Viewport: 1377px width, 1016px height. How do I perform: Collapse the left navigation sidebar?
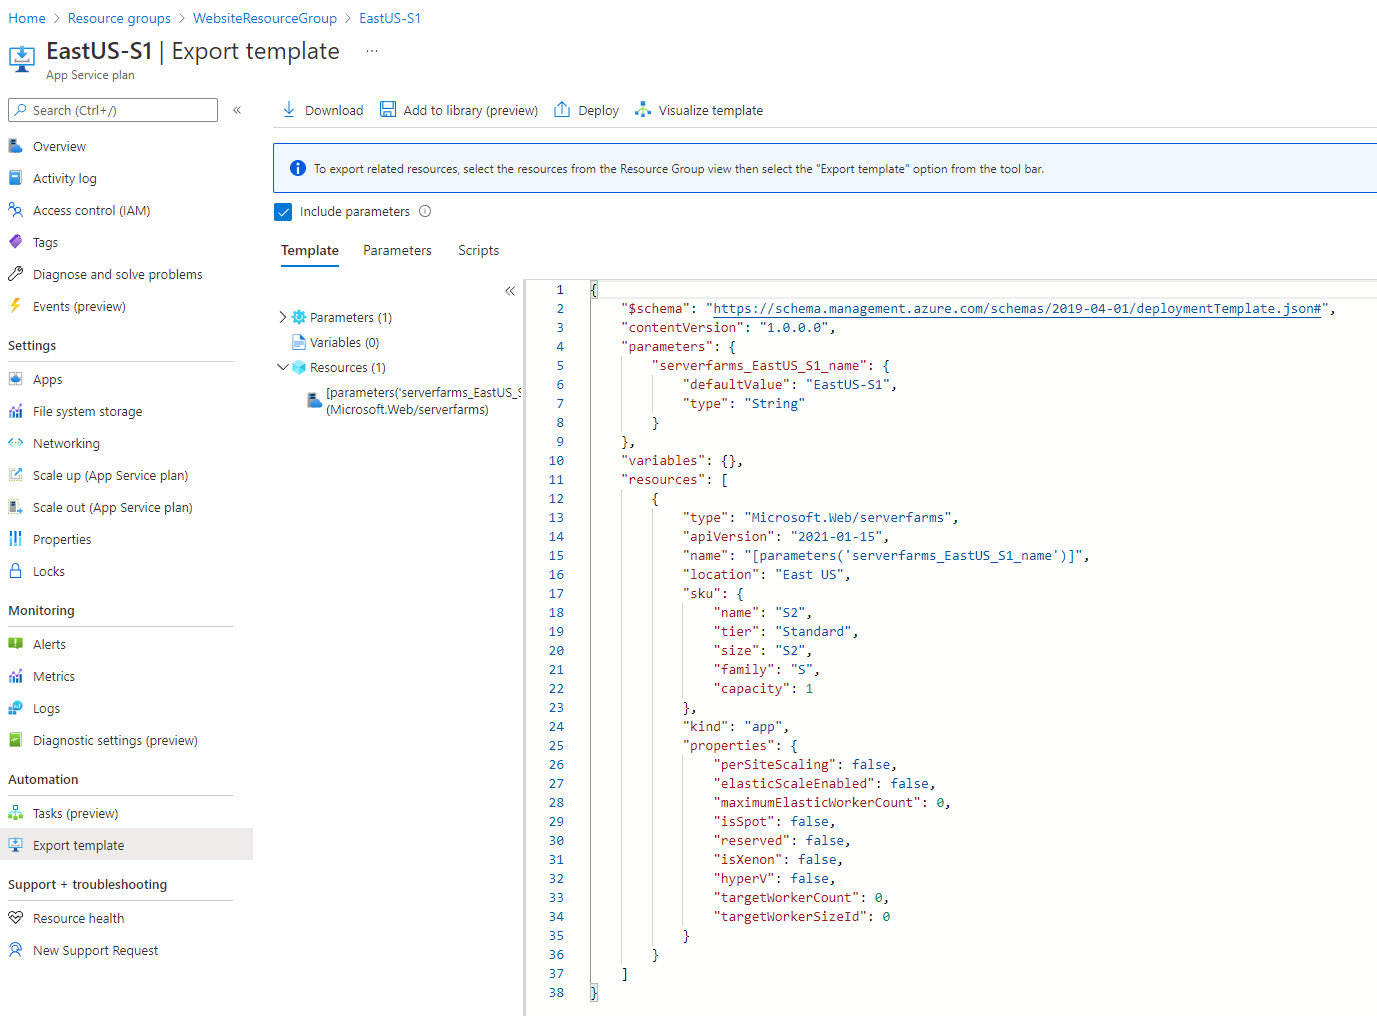[x=237, y=110]
